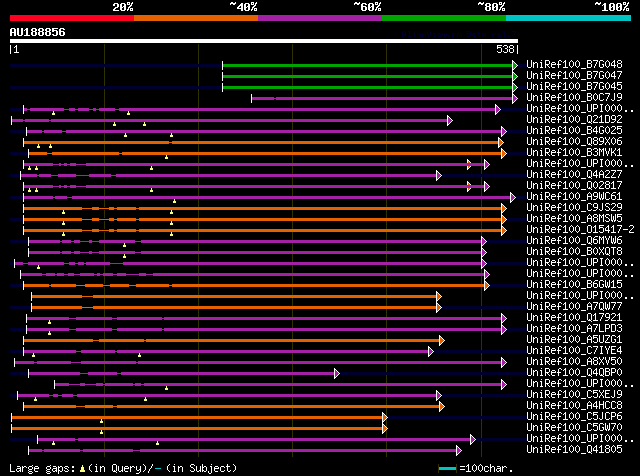Click the end arrowhead of the A9WC61 alignment

(513, 198)
